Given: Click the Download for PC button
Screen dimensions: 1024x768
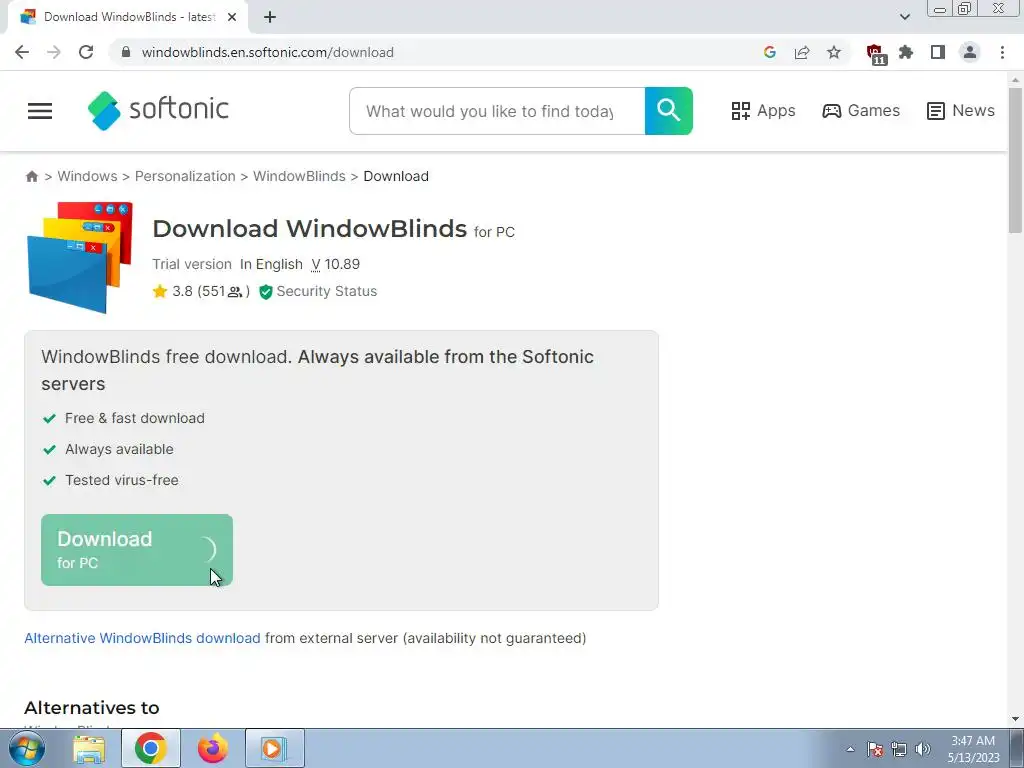Looking at the screenshot, I should (x=137, y=550).
